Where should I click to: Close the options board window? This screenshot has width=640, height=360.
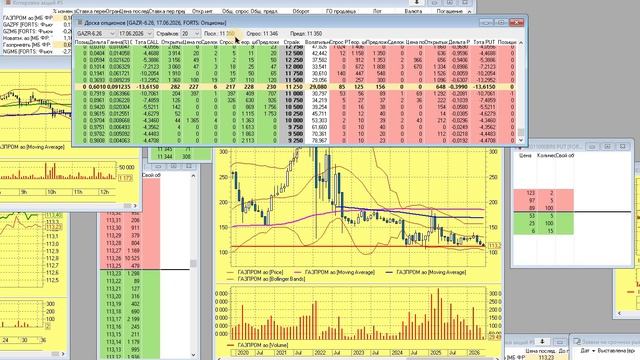[516, 22]
